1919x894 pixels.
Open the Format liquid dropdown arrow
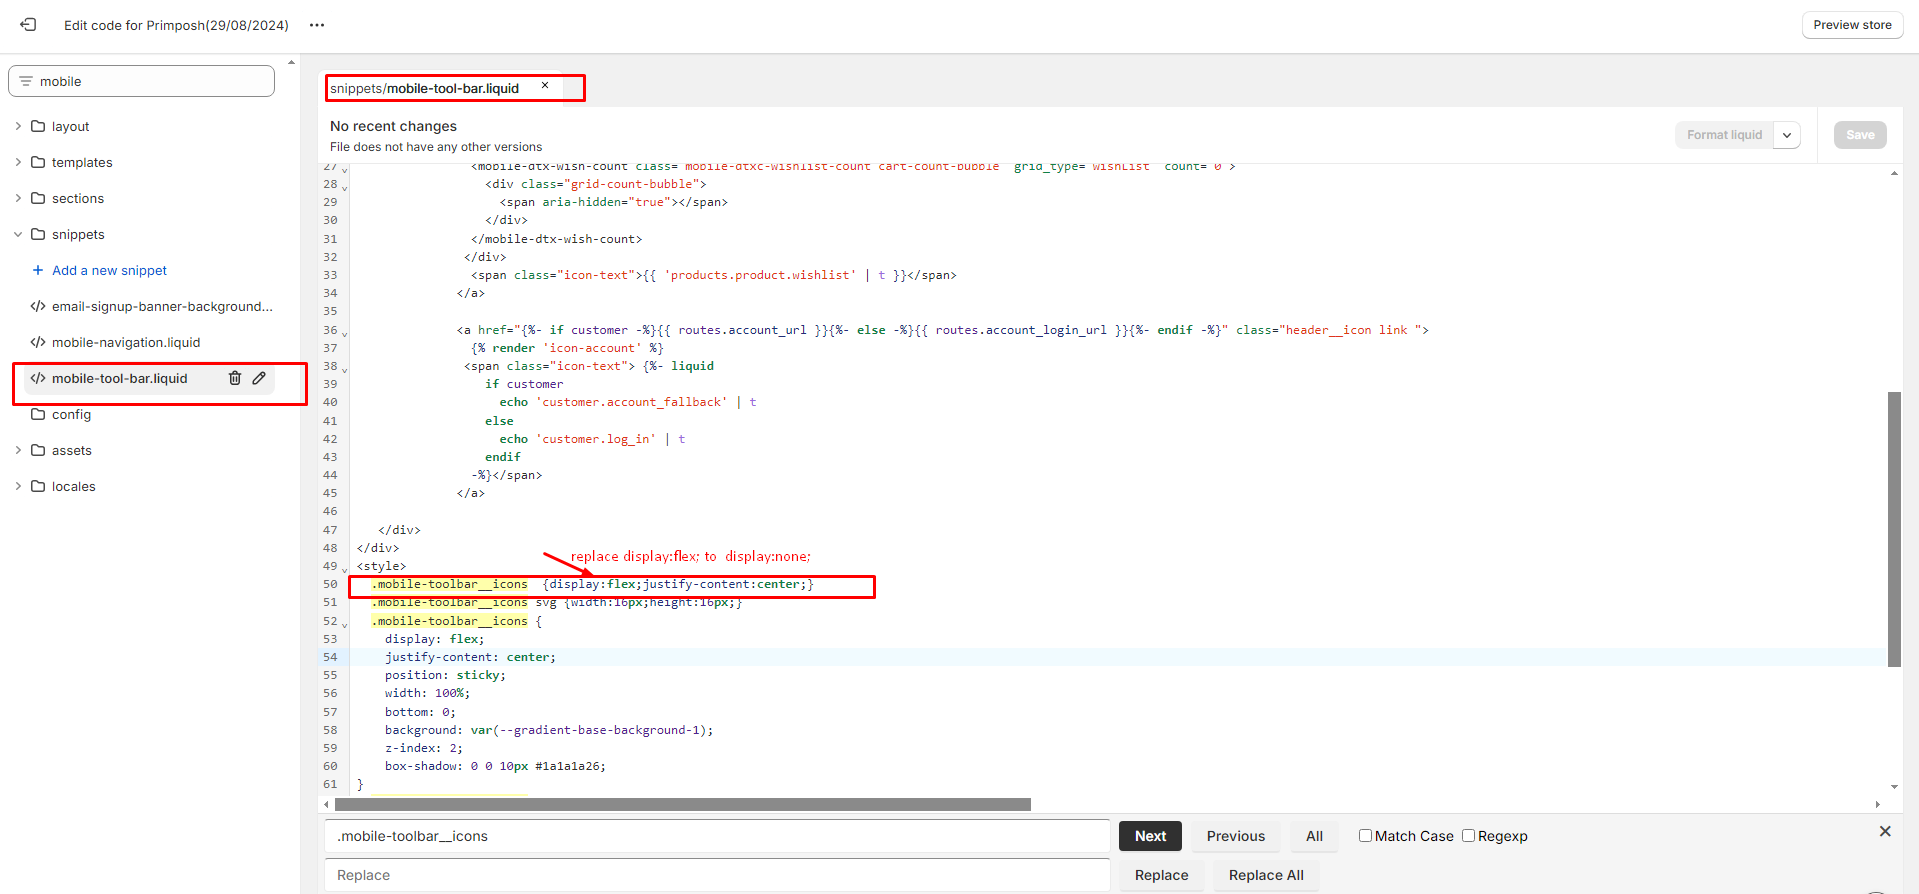[1787, 135]
